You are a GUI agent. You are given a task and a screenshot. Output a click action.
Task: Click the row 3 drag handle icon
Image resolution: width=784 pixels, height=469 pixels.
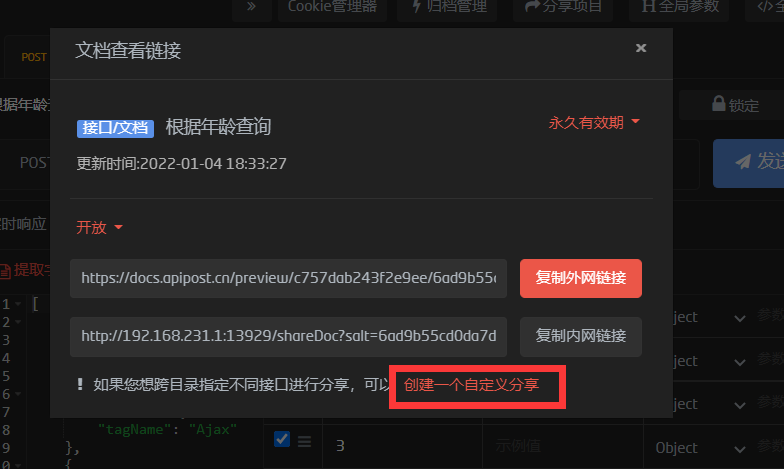[304, 442]
